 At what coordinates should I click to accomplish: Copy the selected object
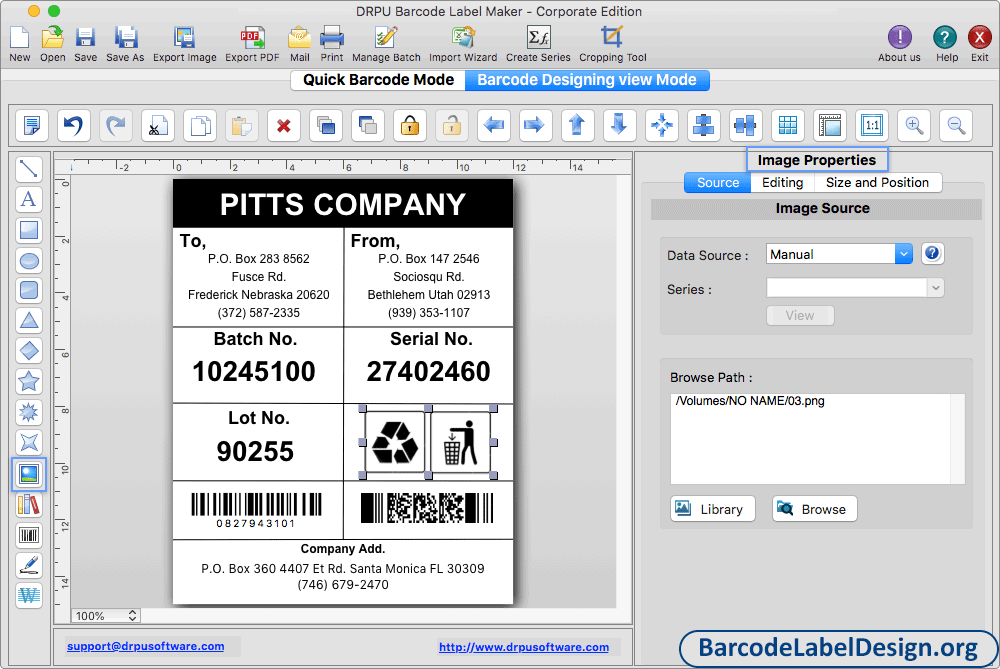(x=200, y=125)
